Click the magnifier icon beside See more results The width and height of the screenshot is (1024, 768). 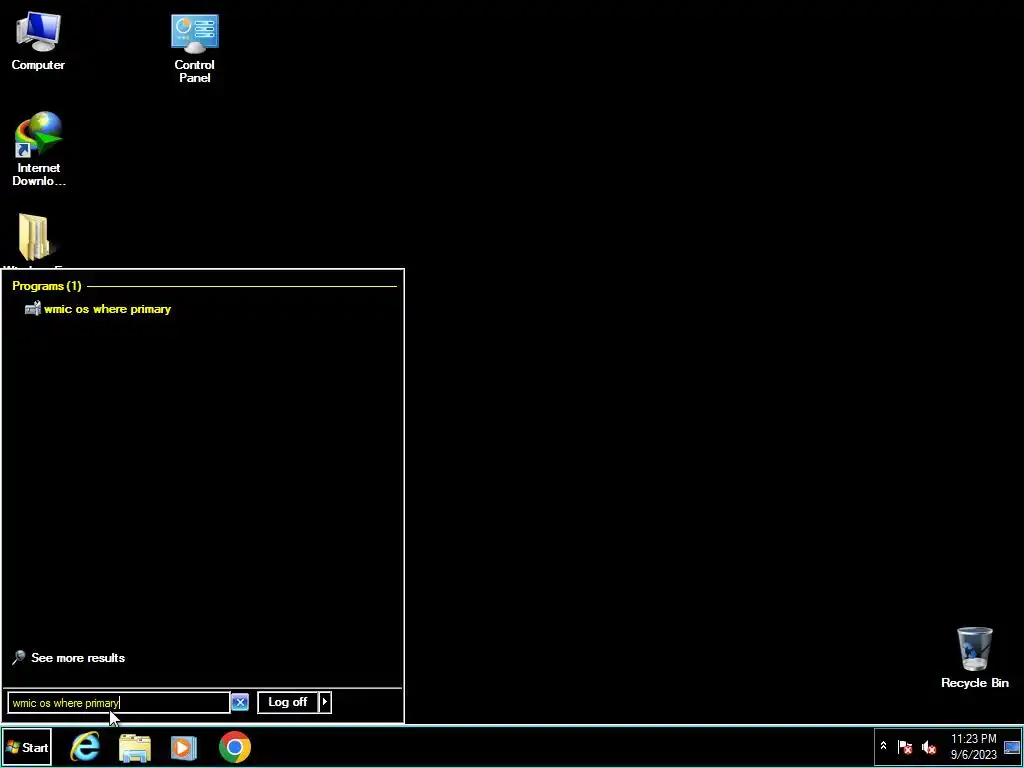click(19, 658)
